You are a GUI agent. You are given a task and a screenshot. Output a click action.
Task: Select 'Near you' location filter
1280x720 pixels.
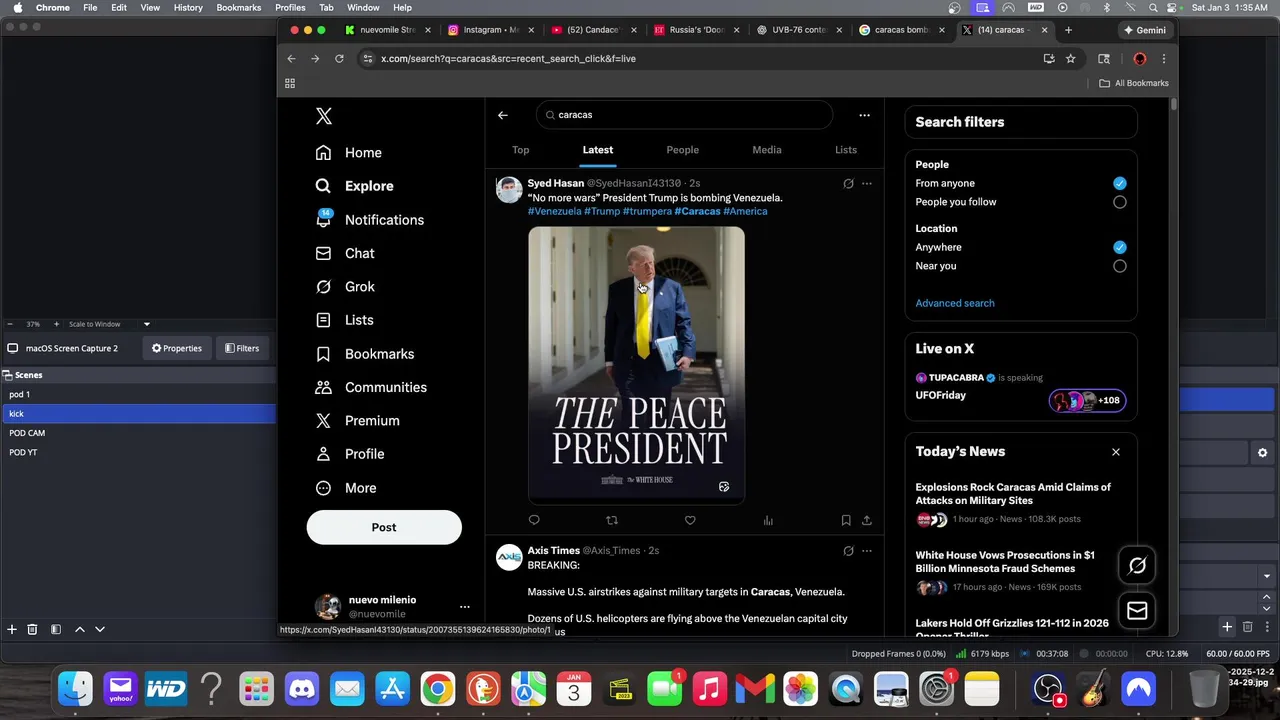click(1120, 266)
